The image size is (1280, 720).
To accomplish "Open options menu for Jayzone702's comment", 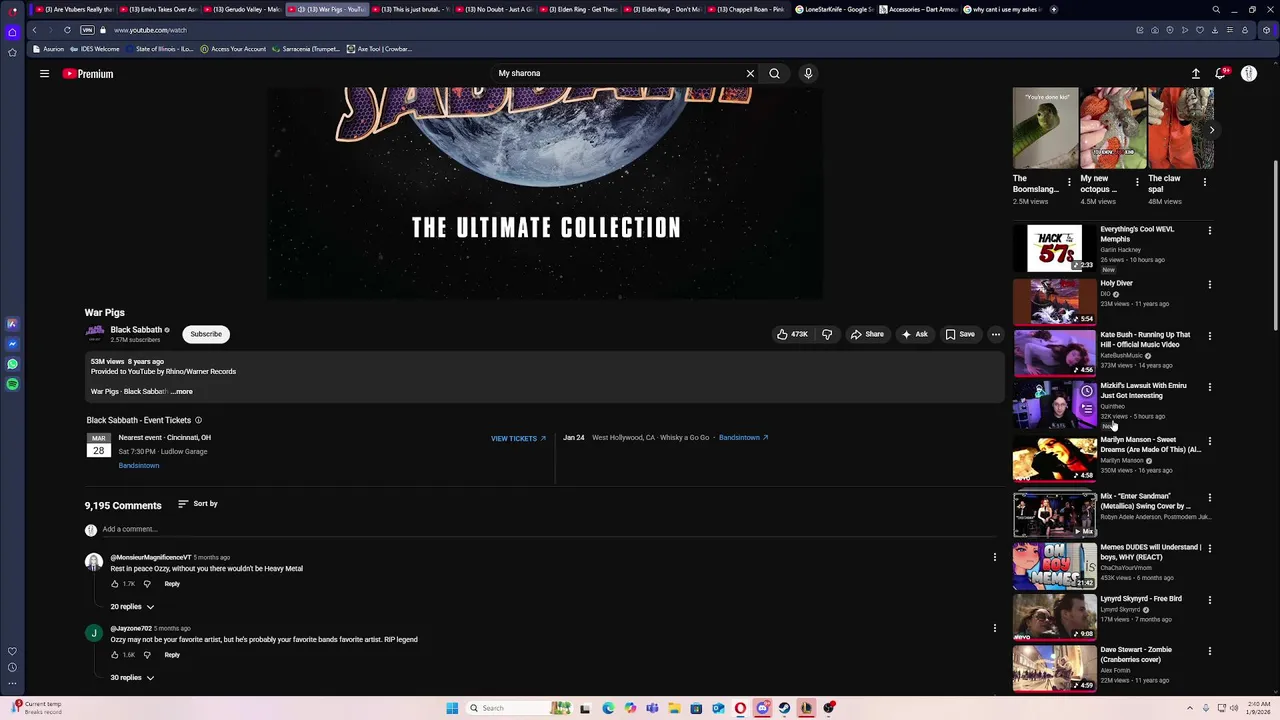I will (x=994, y=628).
